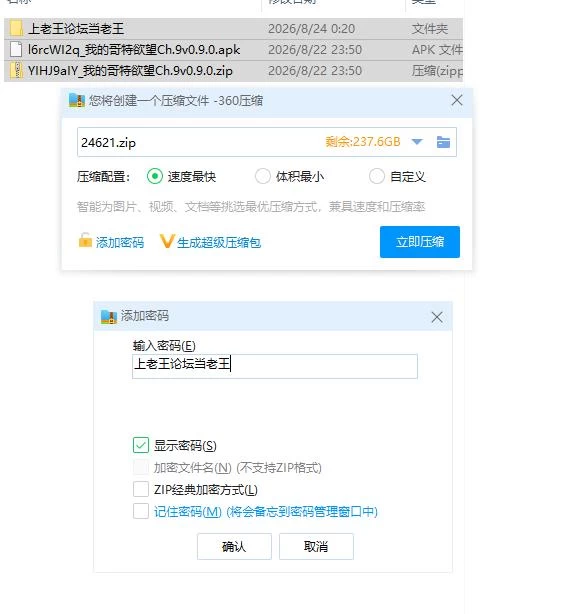The height and width of the screenshot is (614, 561).
Task: Open the 添加密码 link
Action: coord(120,242)
